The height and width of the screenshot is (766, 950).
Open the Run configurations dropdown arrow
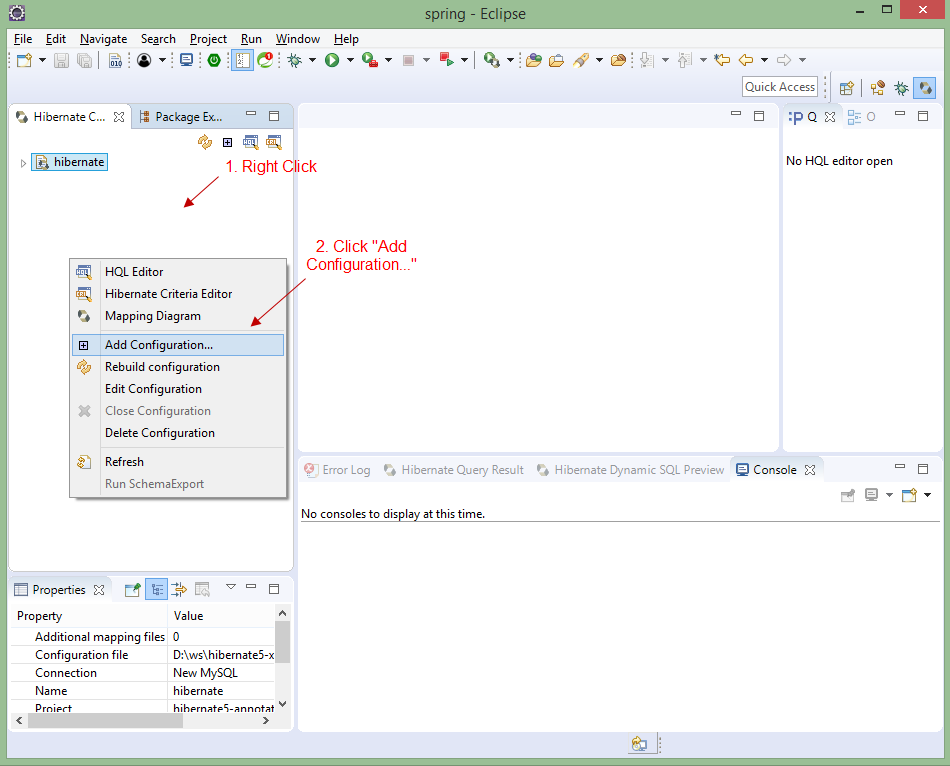[350, 60]
